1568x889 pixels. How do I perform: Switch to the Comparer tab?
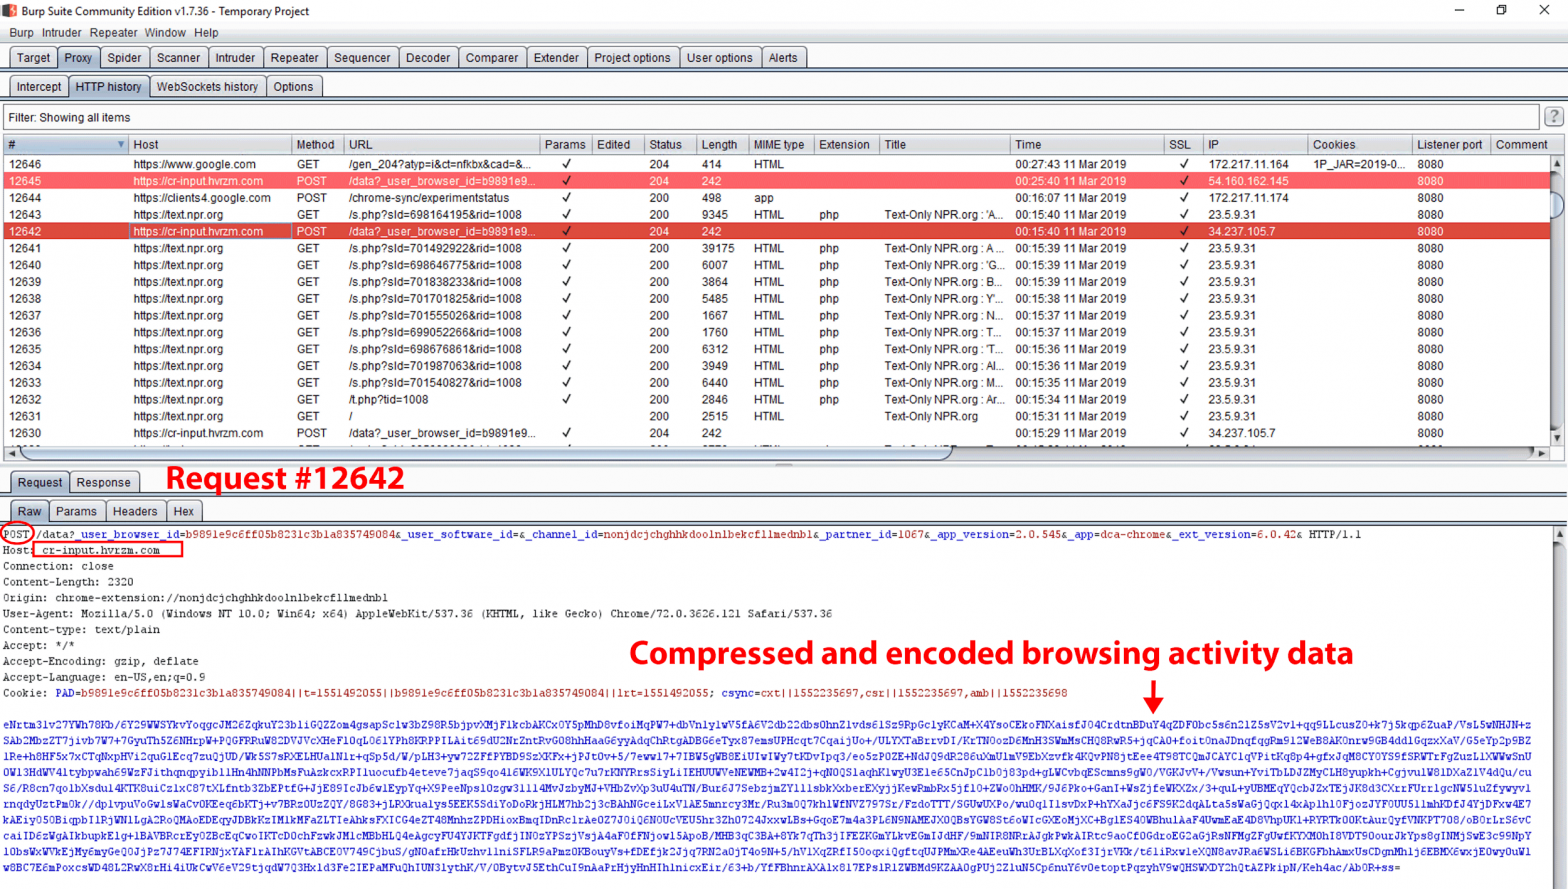coord(492,58)
